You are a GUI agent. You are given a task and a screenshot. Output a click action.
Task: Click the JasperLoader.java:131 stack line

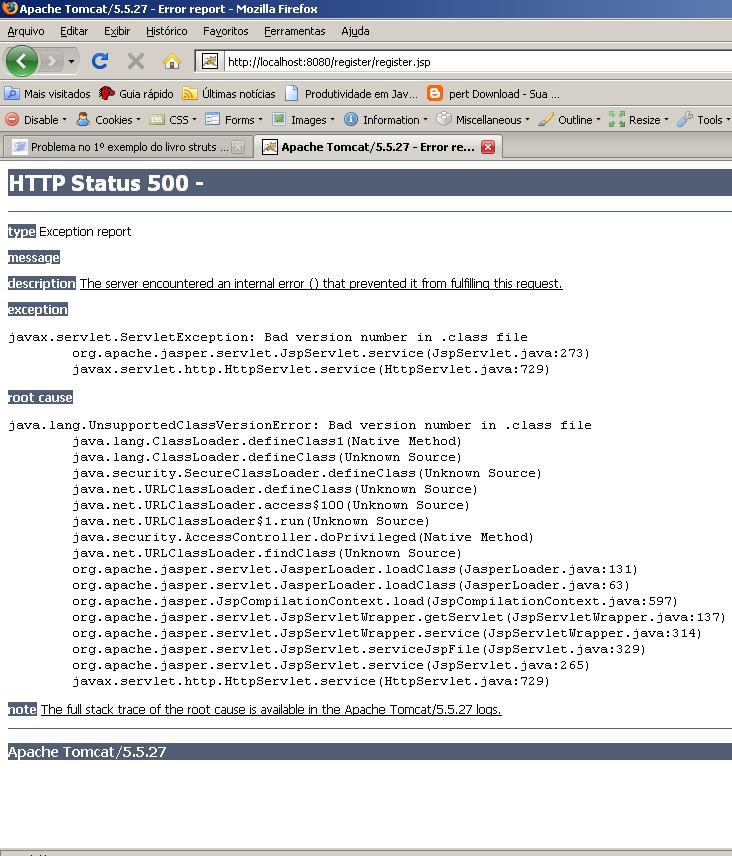coord(355,569)
